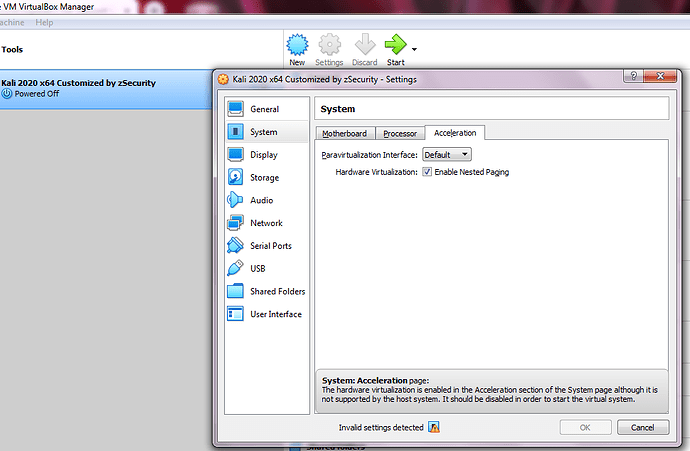This screenshot has height=451, width=690.
Task: Select the Display settings category
Action: coord(264,155)
